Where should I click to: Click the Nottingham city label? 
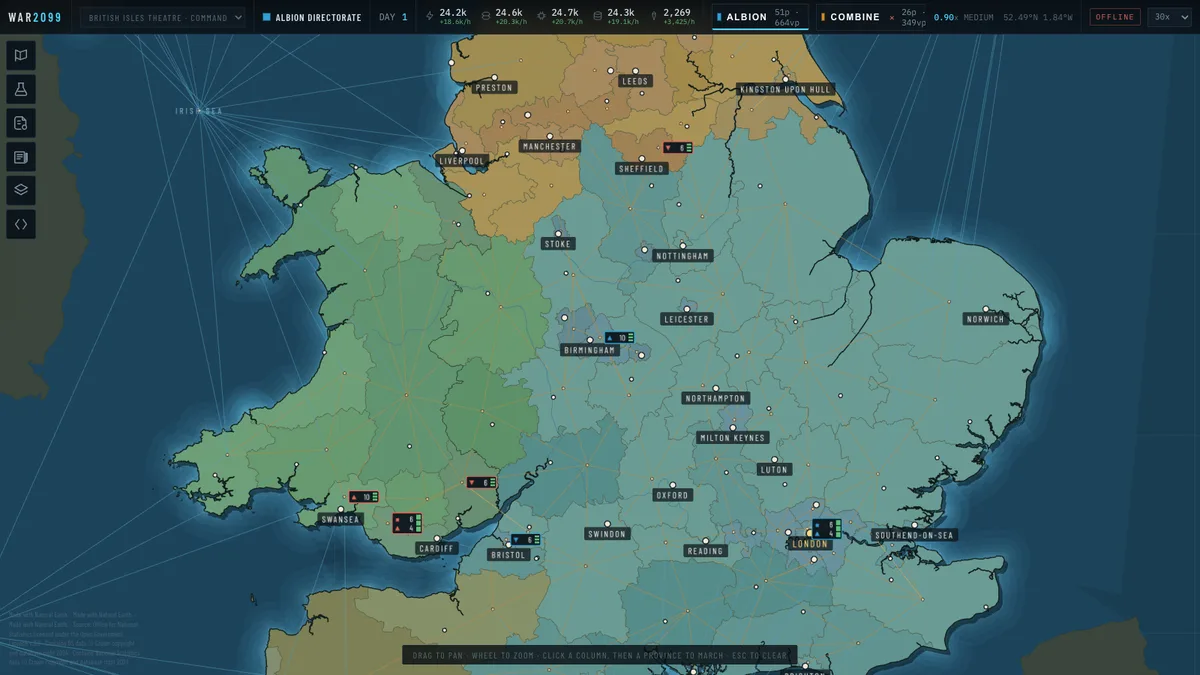pos(683,256)
